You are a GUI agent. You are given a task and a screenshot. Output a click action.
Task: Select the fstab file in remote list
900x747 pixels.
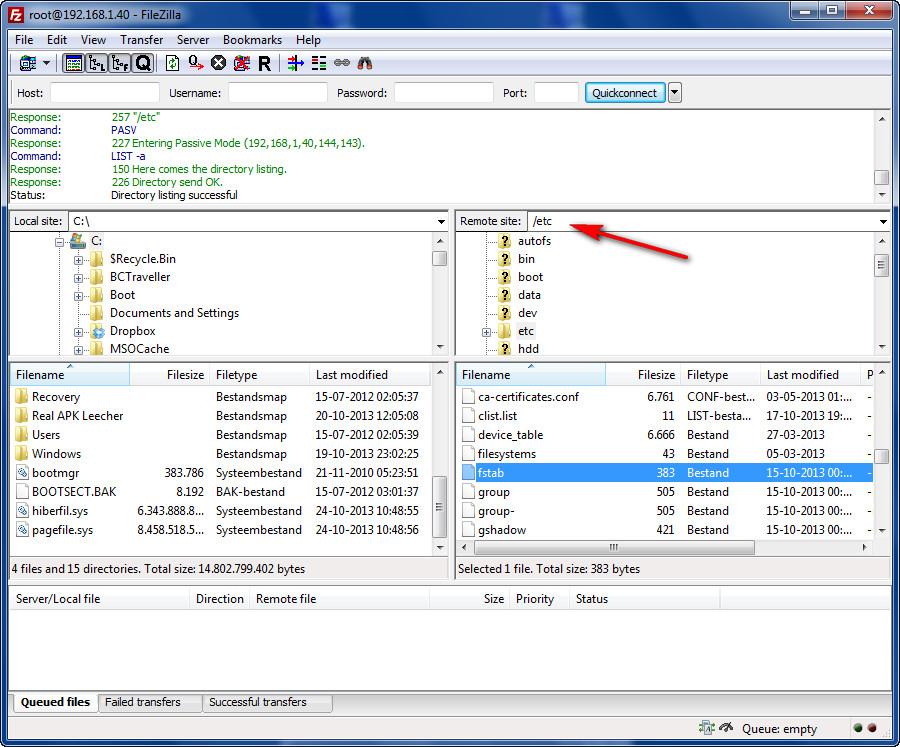(x=666, y=473)
